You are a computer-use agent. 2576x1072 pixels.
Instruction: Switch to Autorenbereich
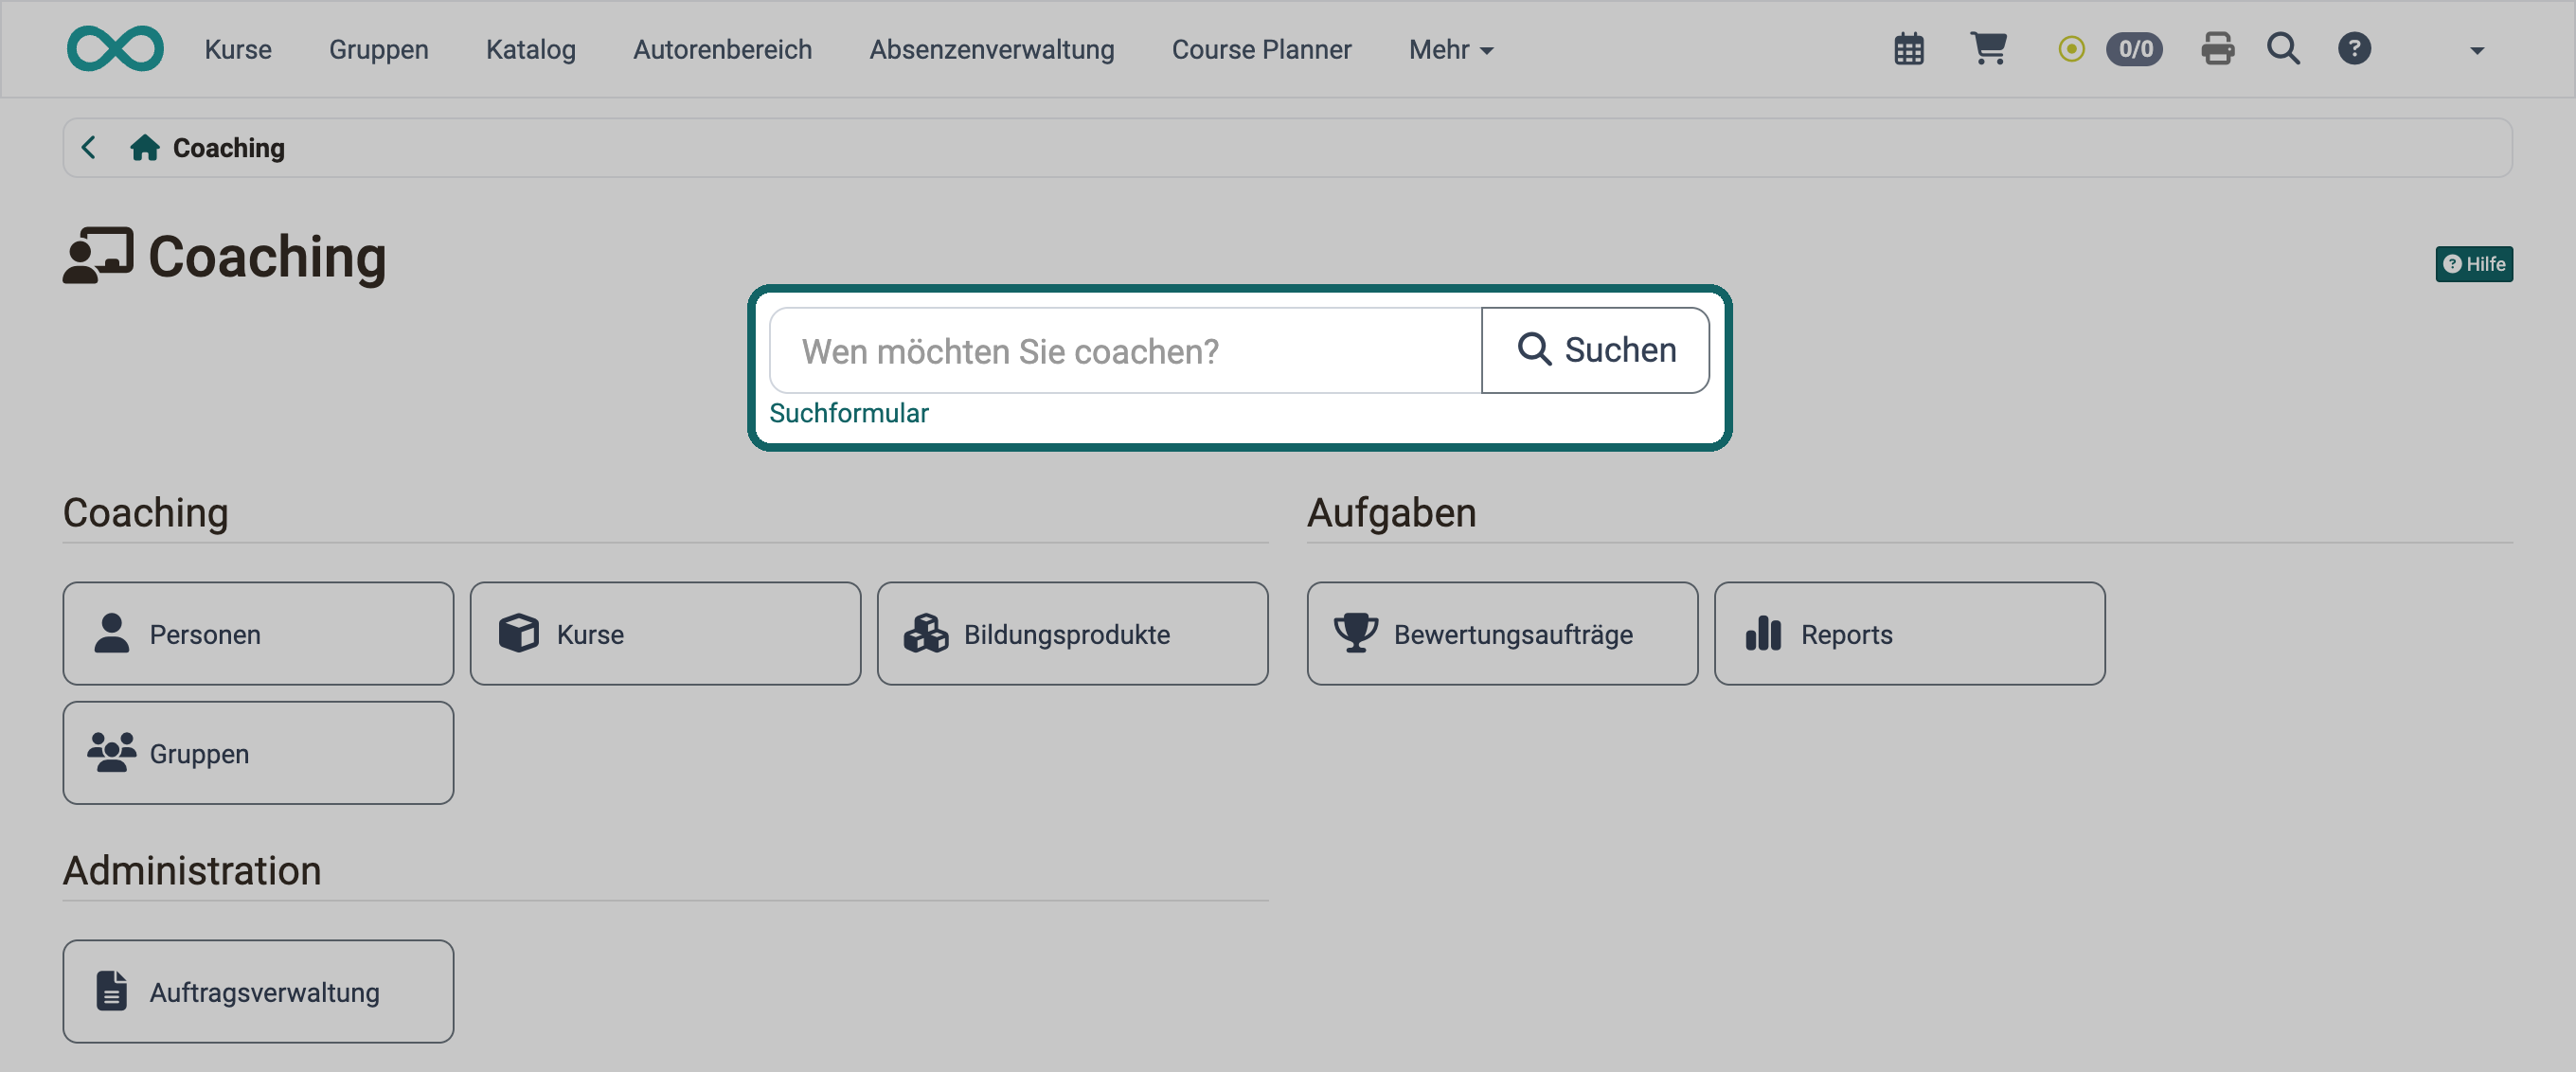click(x=722, y=49)
